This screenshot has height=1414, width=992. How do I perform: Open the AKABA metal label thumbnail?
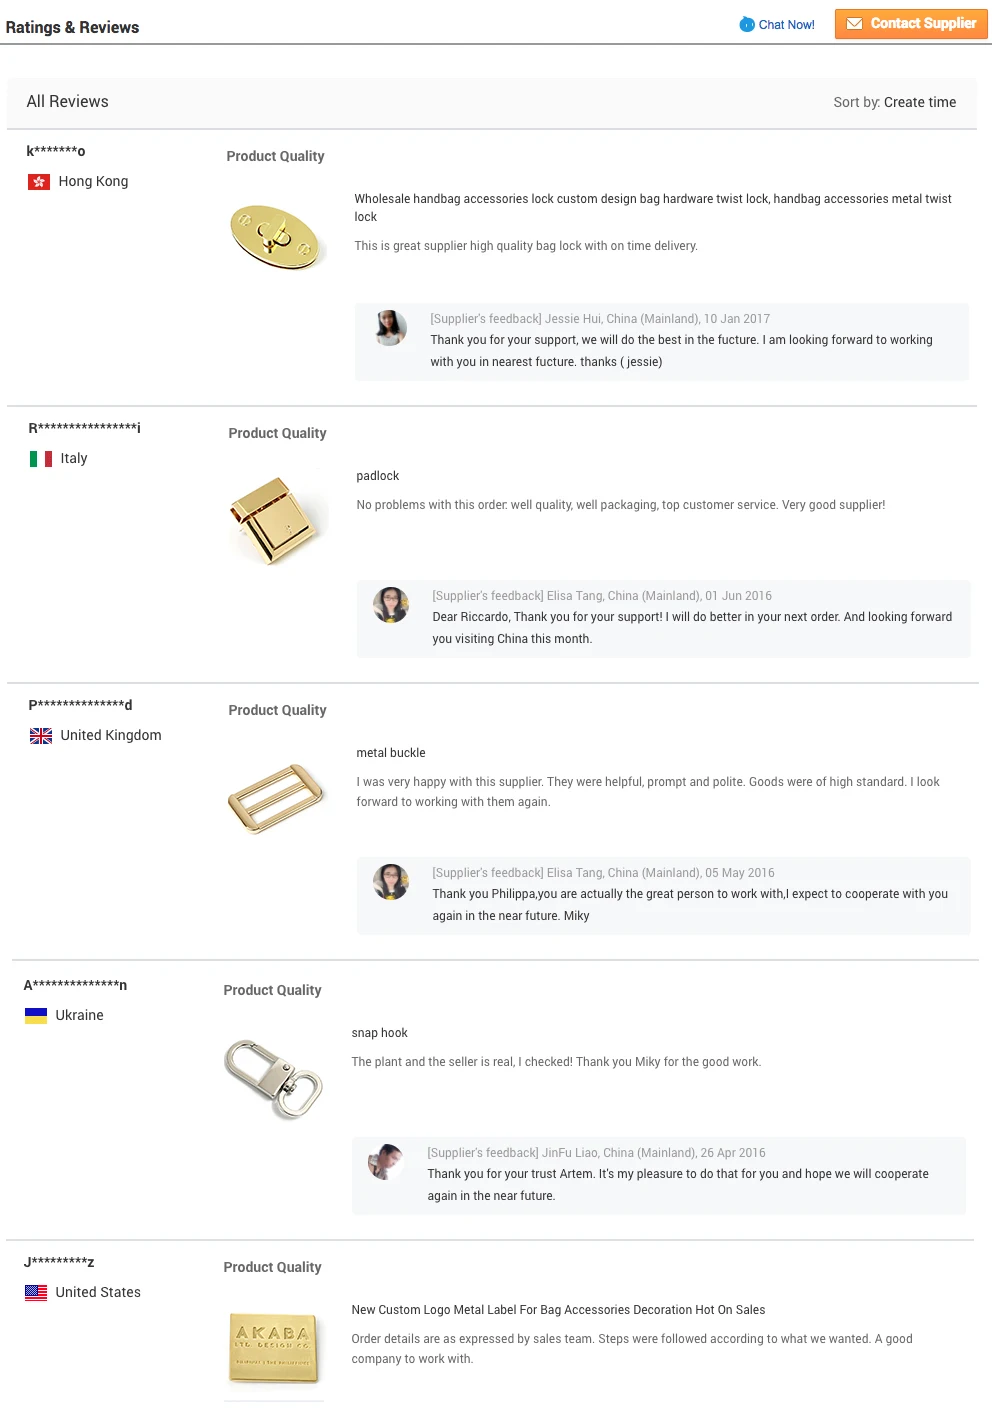273,1347
